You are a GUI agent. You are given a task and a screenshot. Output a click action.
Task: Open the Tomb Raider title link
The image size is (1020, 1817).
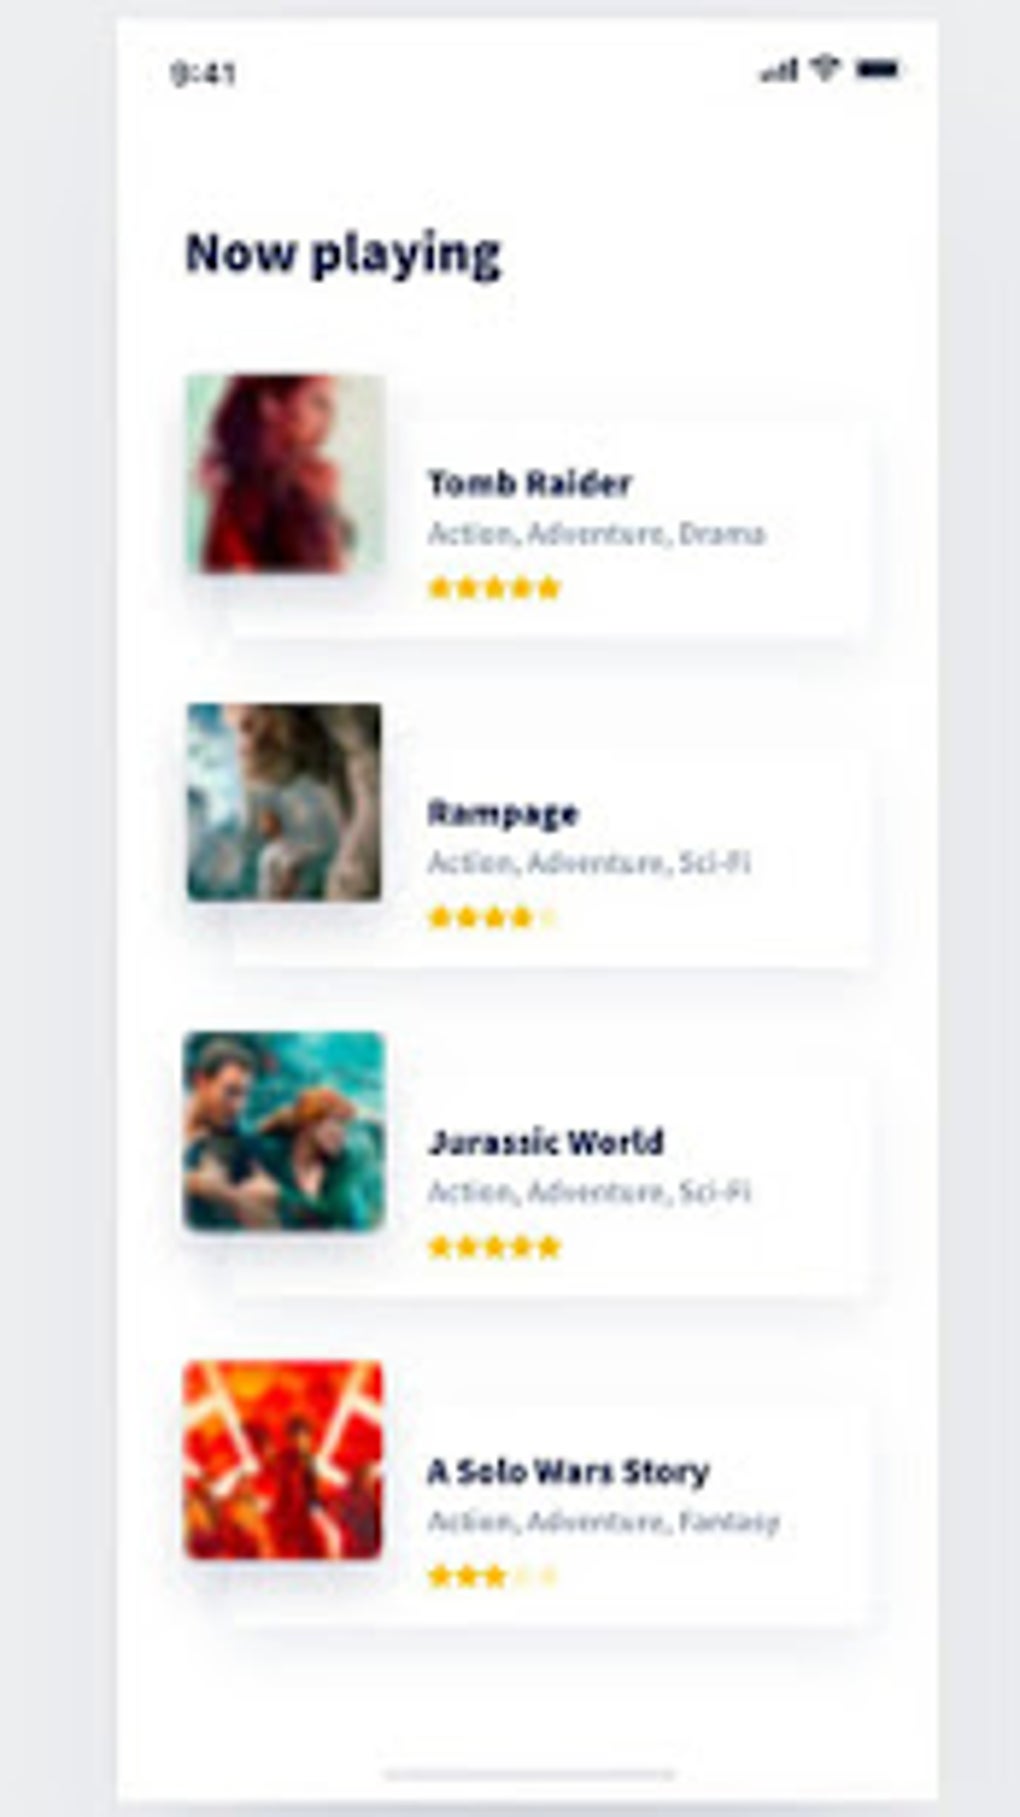530,484
